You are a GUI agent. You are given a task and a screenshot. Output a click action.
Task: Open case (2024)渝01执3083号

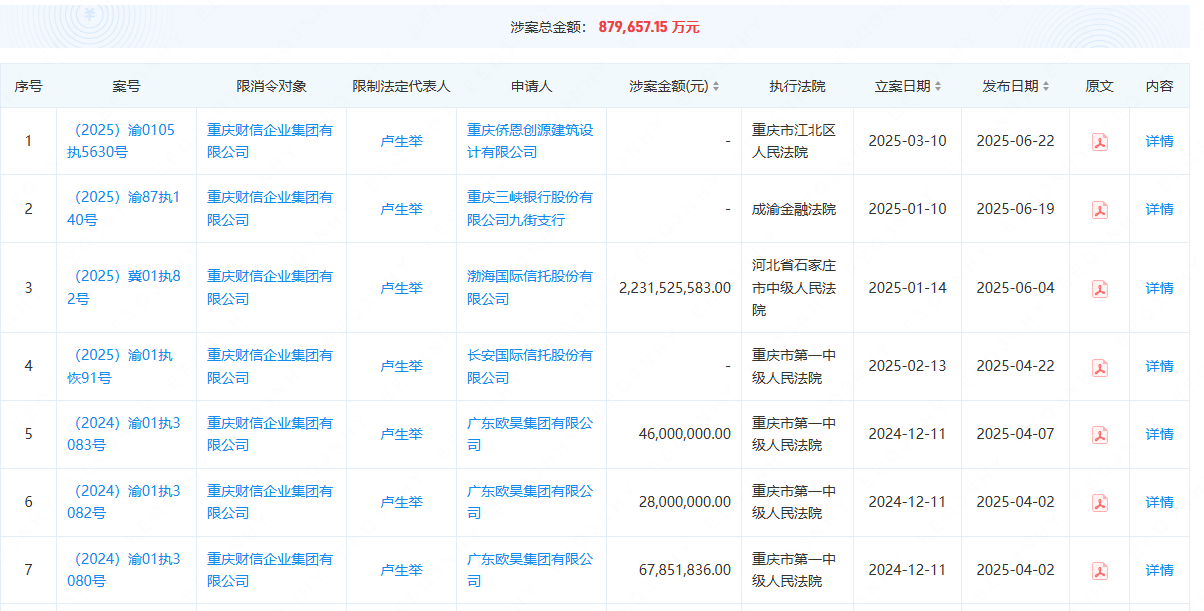pos(126,434)
